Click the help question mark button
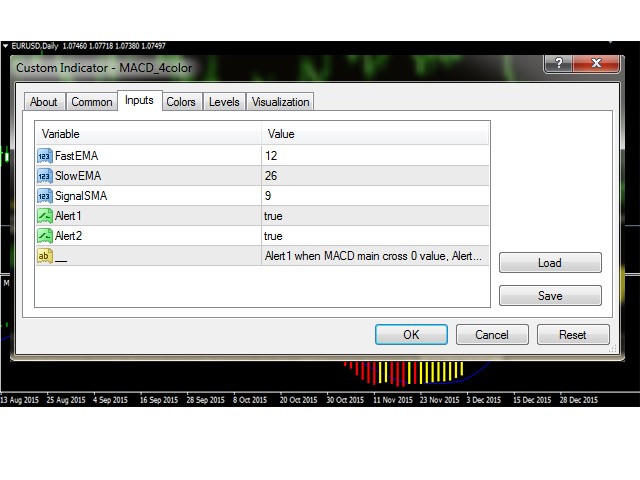 click(558, 63)
